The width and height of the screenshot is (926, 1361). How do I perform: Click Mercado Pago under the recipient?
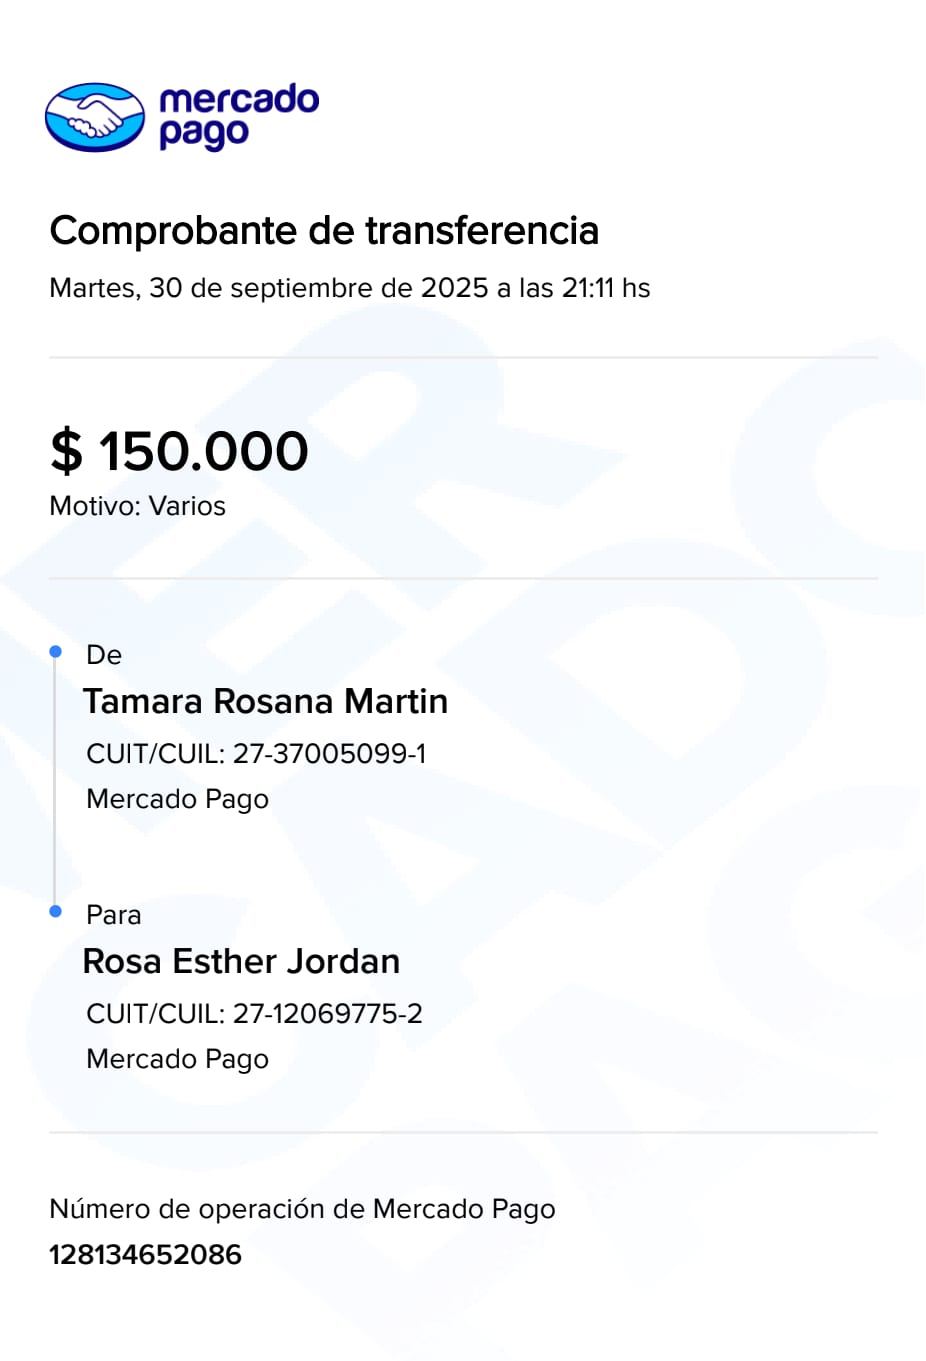pos(177,1059)
